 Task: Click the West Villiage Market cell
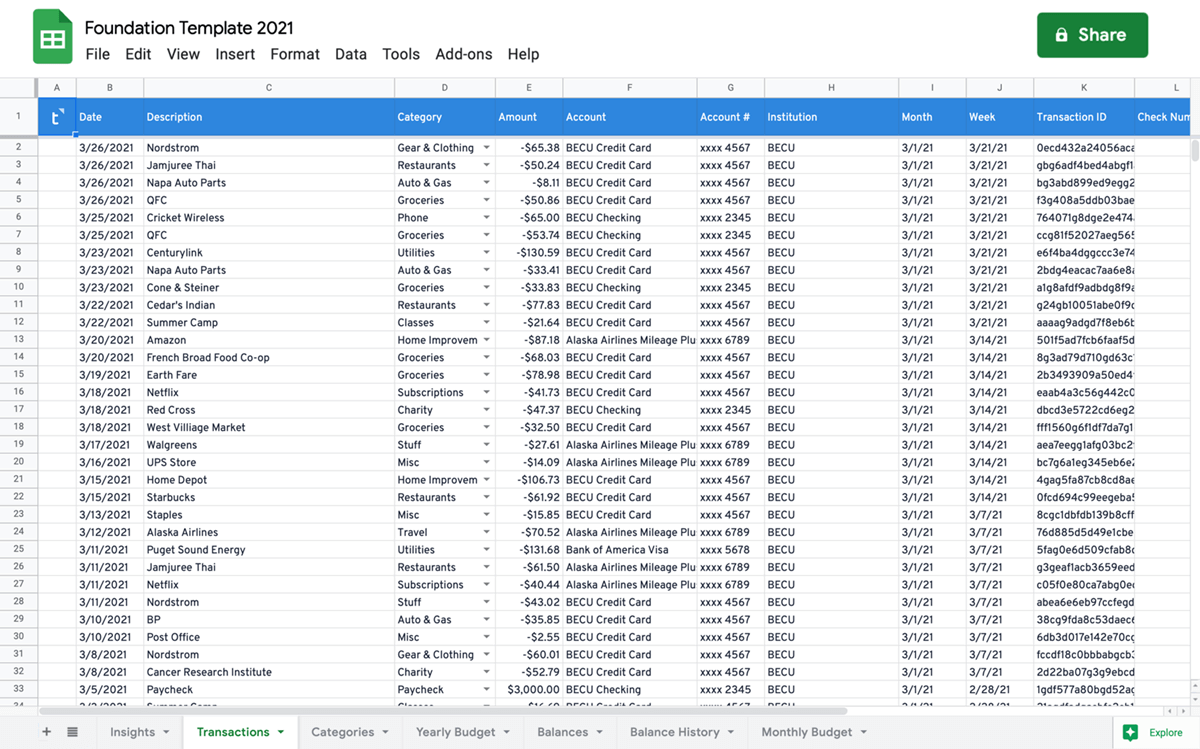269,428
